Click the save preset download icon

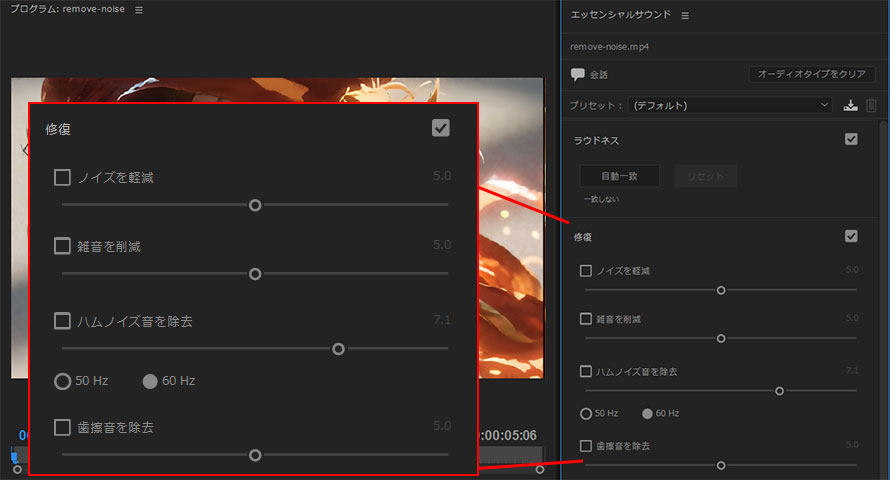(x=851, y=105)
